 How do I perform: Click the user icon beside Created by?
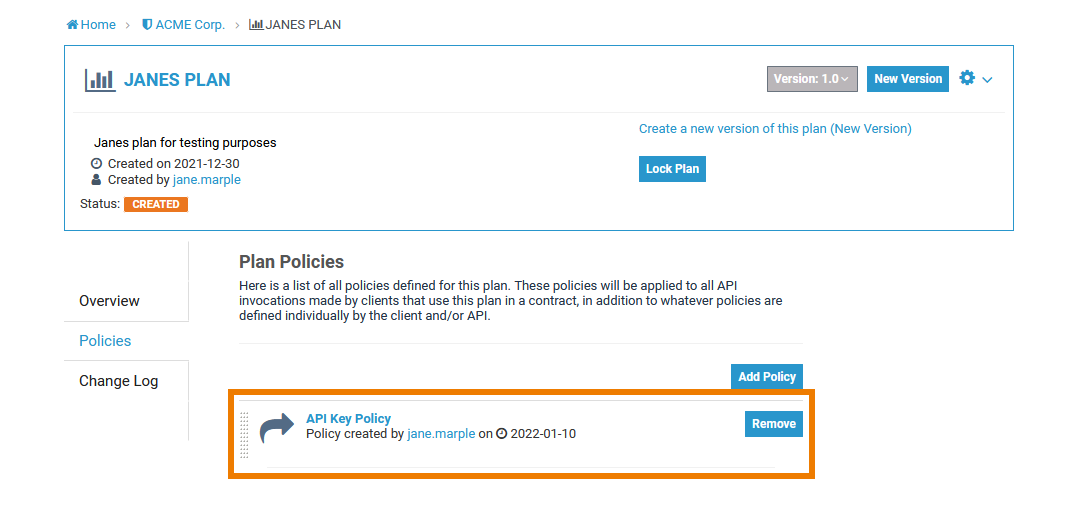tap(96, 180)
